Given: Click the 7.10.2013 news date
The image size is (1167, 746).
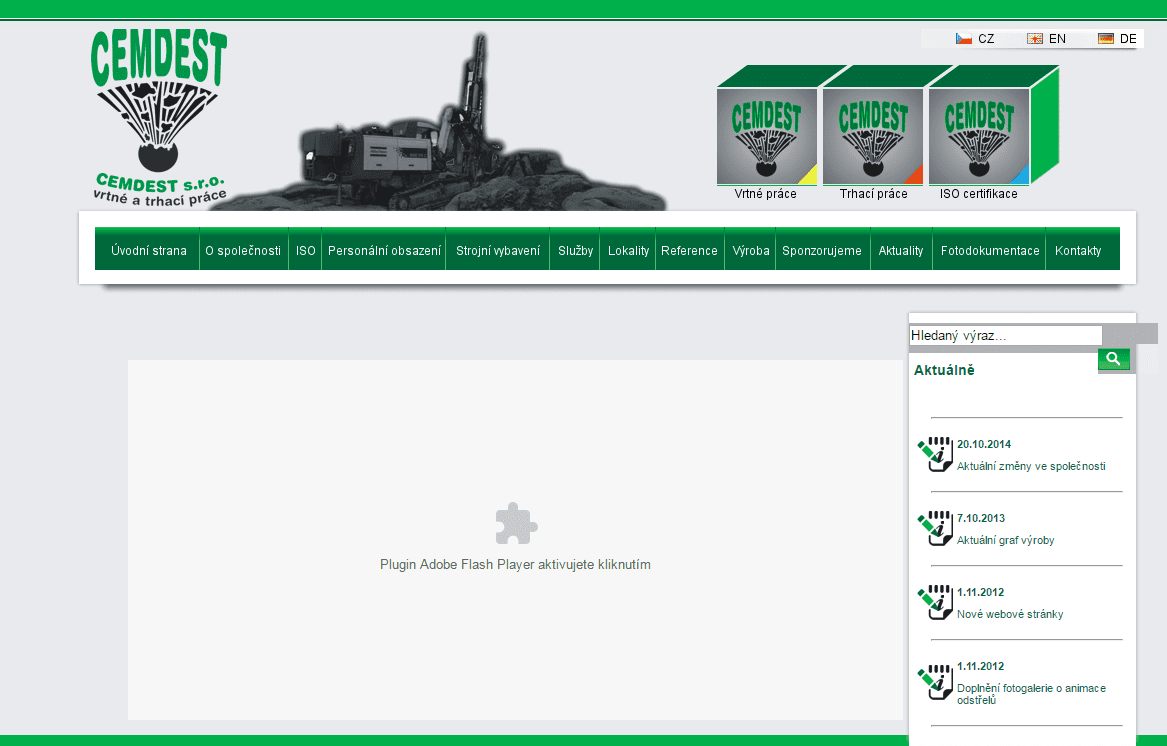Looking at the screenshot, I should [x=981, y=518].
